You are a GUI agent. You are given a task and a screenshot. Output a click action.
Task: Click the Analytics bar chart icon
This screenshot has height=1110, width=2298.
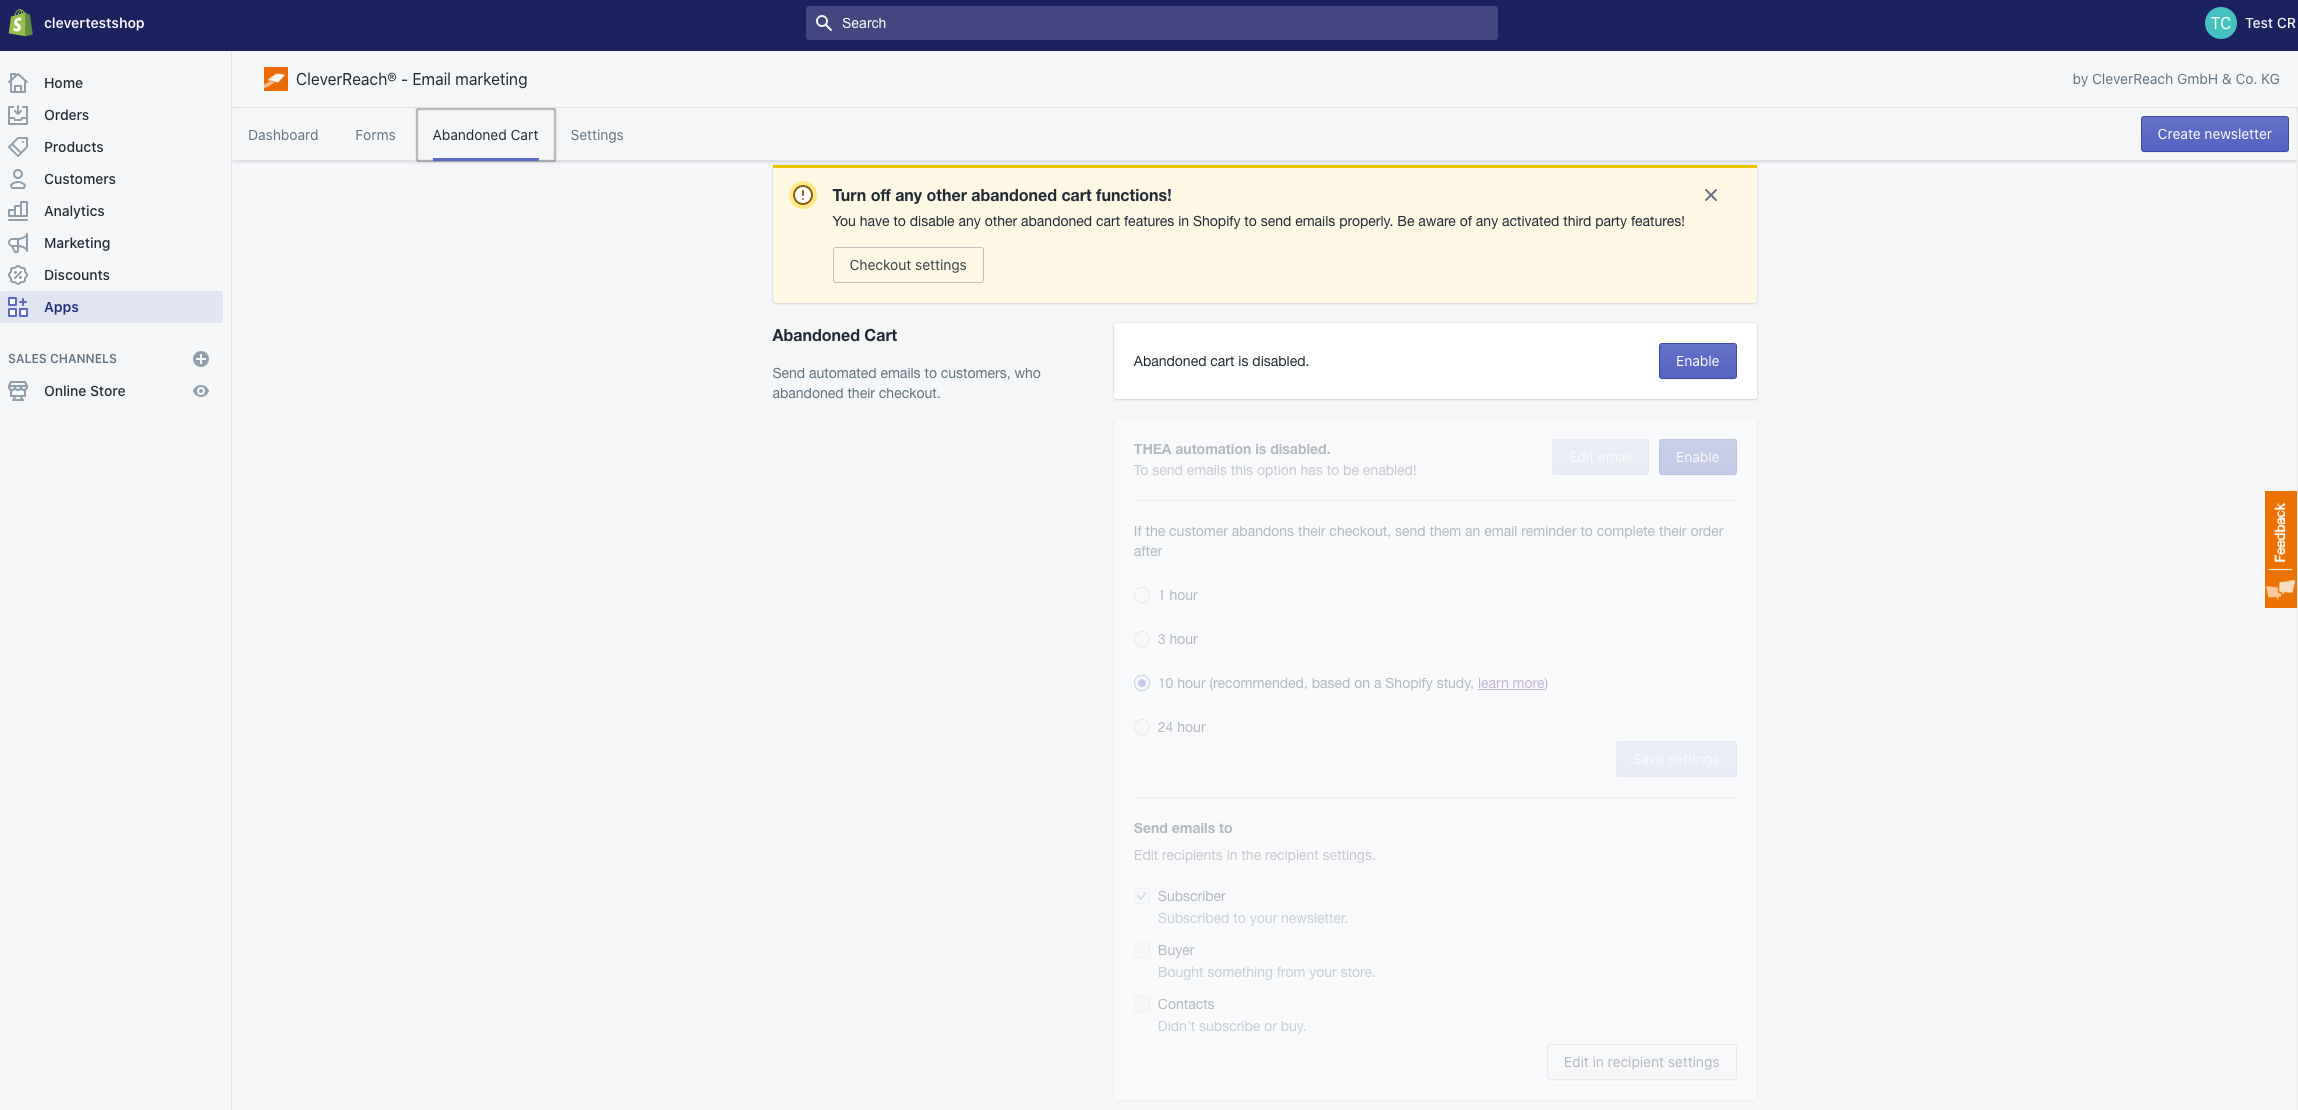[x=18, y=211]
